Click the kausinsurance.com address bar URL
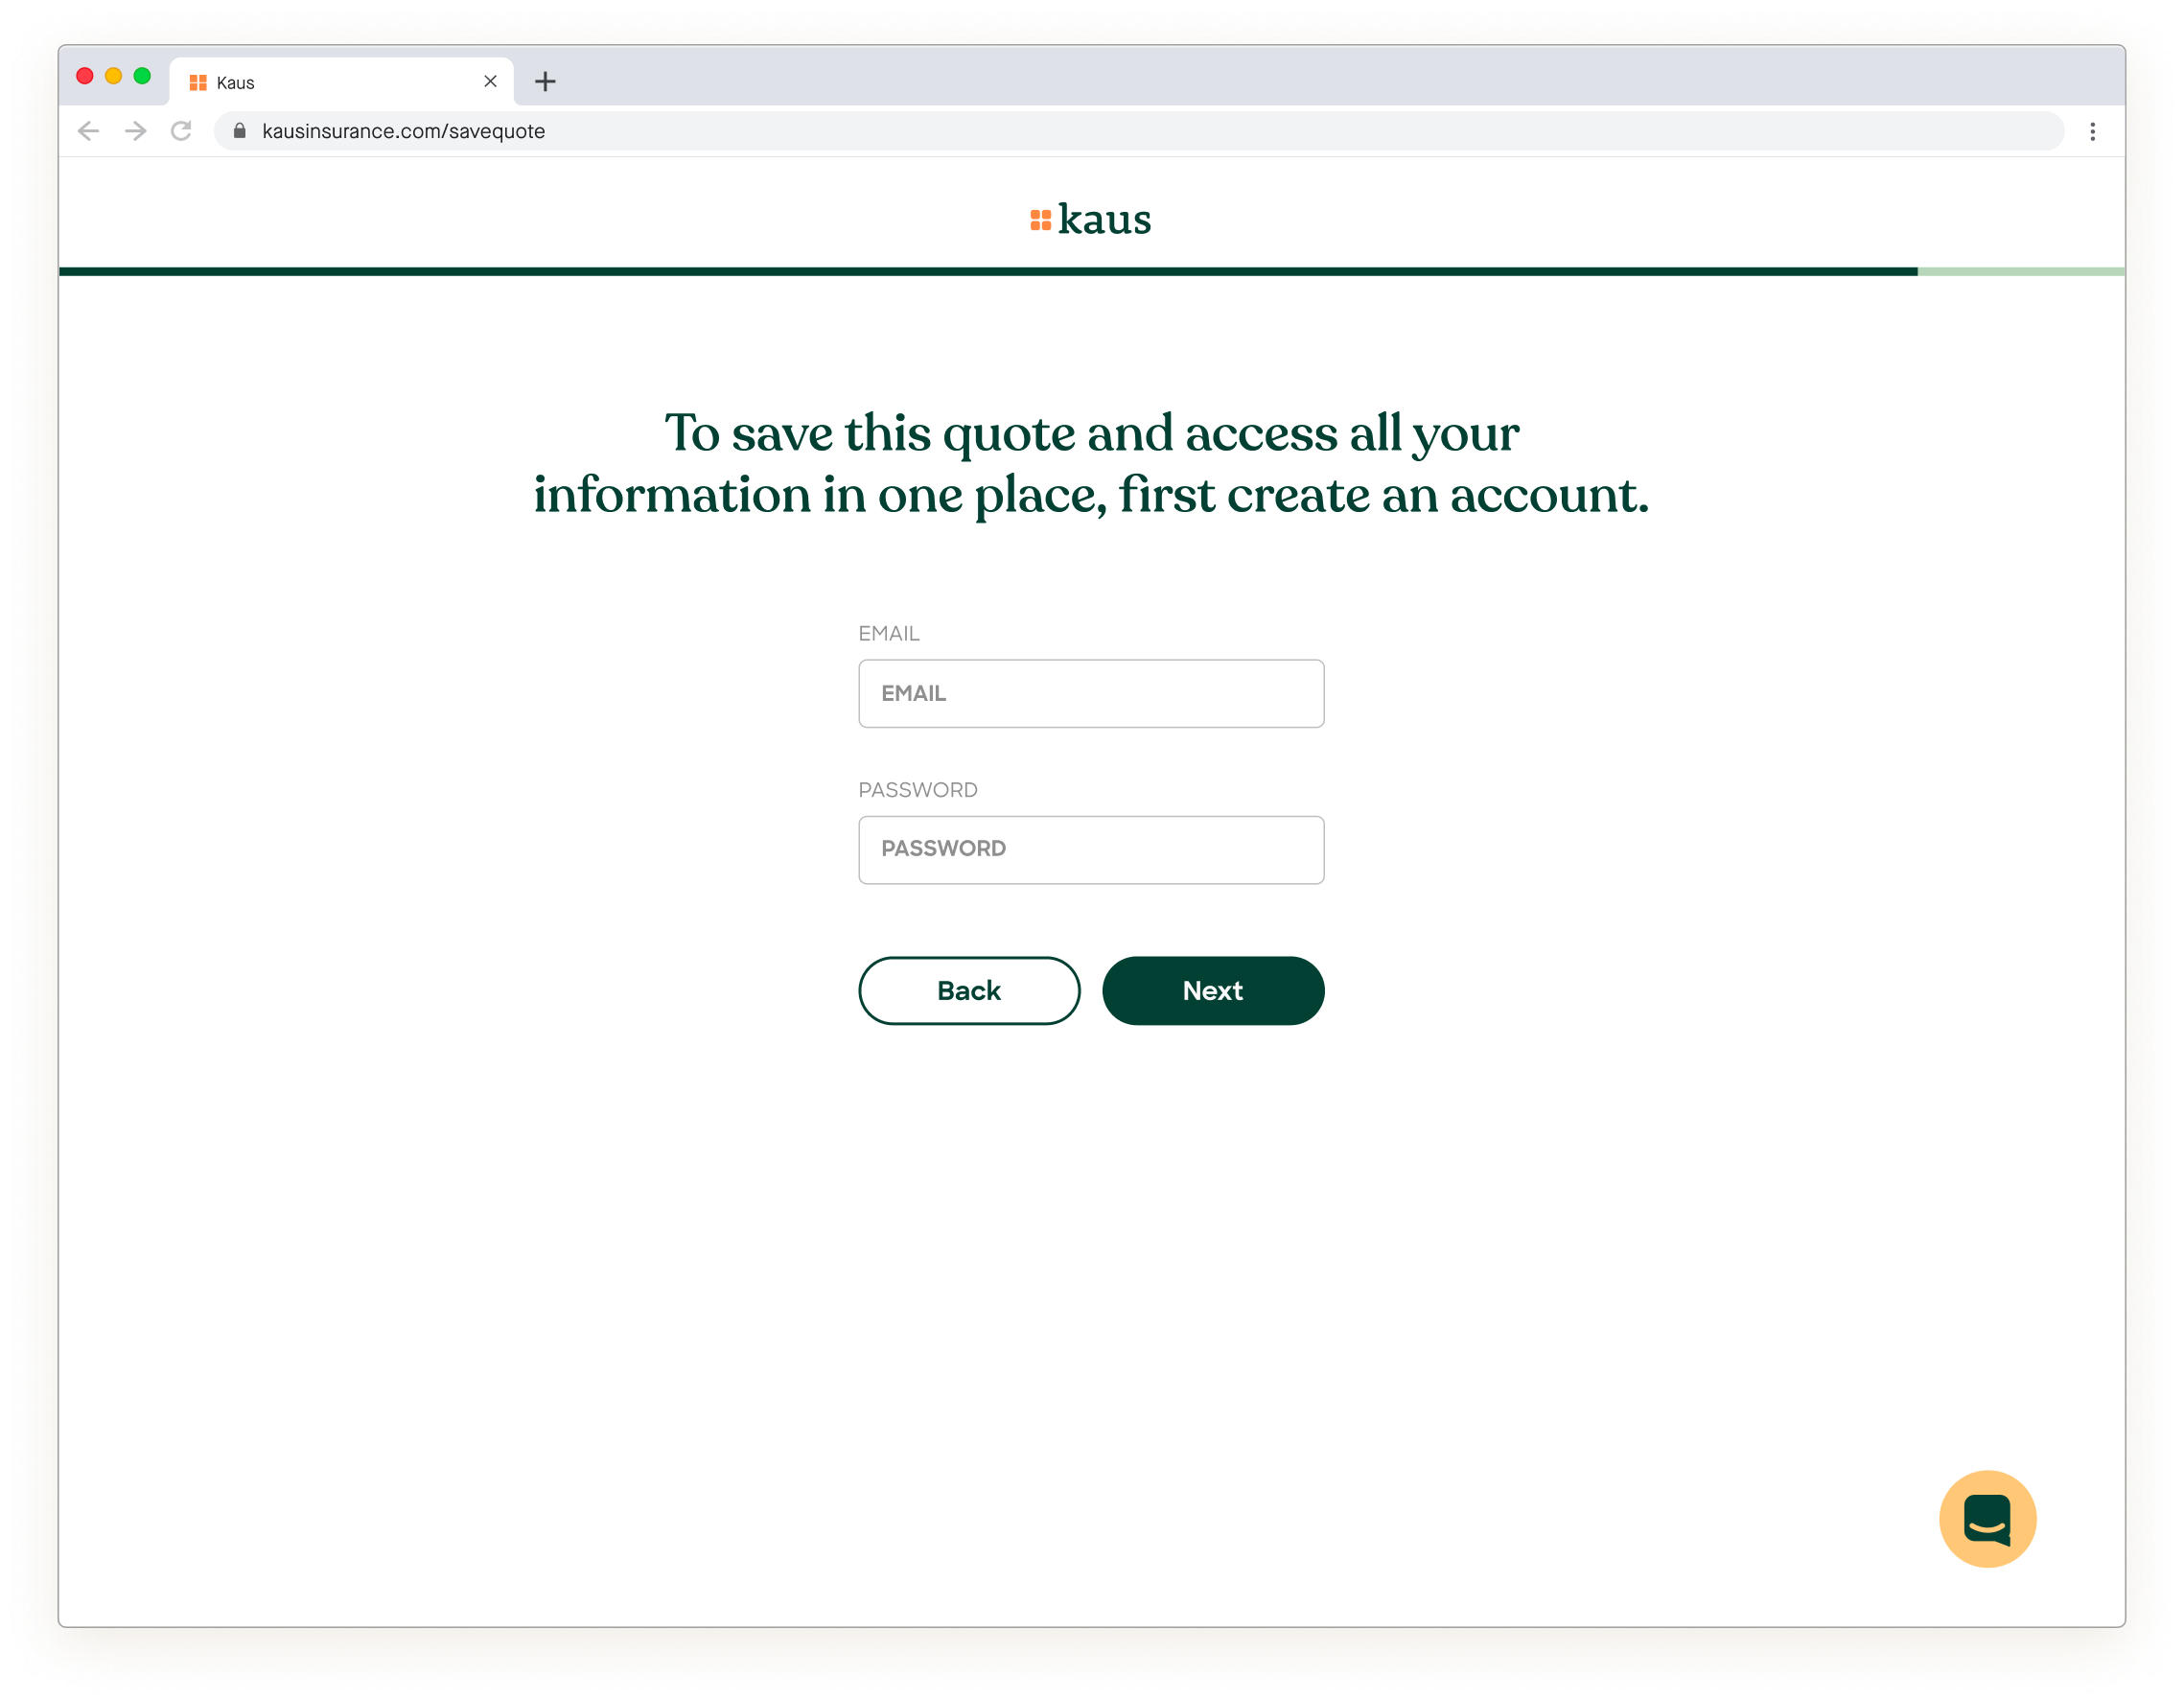 (x=404, y=131)
